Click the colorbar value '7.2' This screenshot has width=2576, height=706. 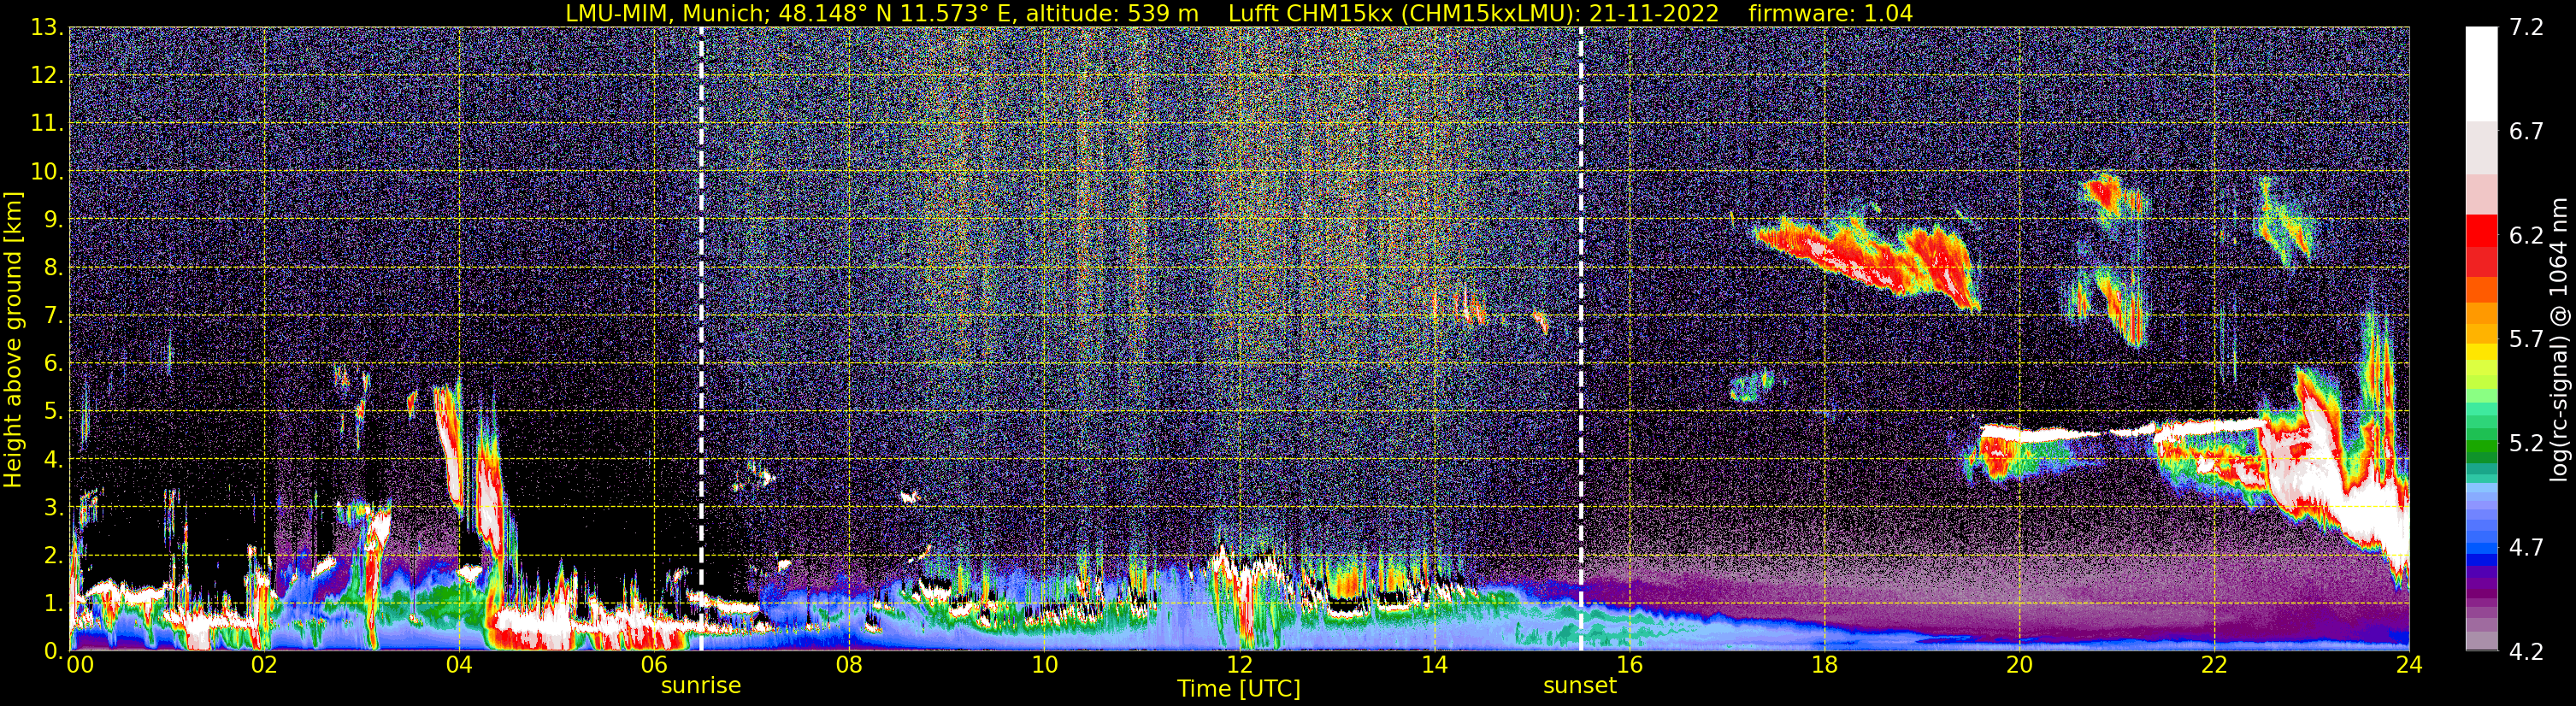[2526, 27]
